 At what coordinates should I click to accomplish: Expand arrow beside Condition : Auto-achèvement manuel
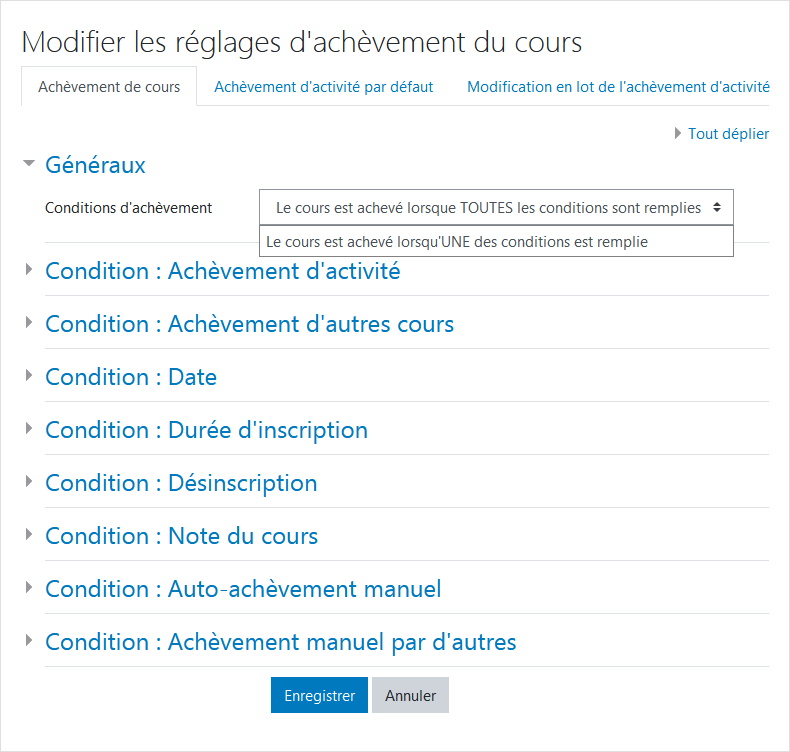(x=29, y=587)
